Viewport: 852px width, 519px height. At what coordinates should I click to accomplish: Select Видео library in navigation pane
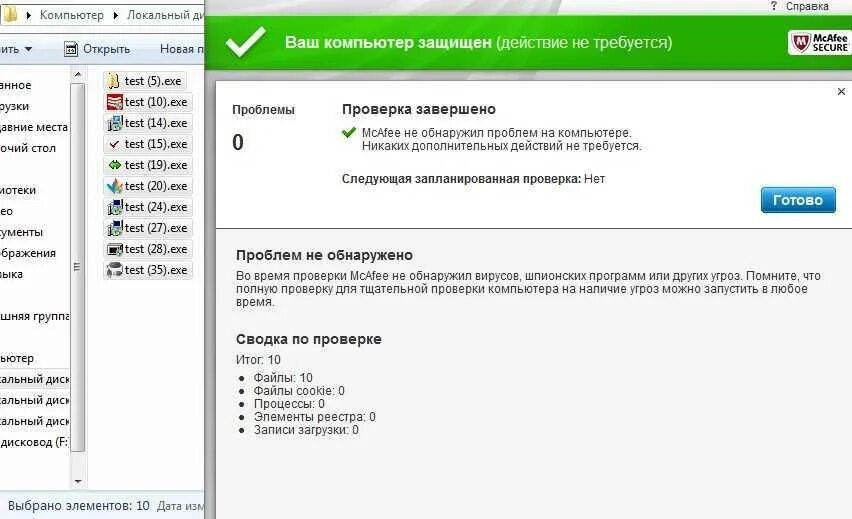[7, 211]
